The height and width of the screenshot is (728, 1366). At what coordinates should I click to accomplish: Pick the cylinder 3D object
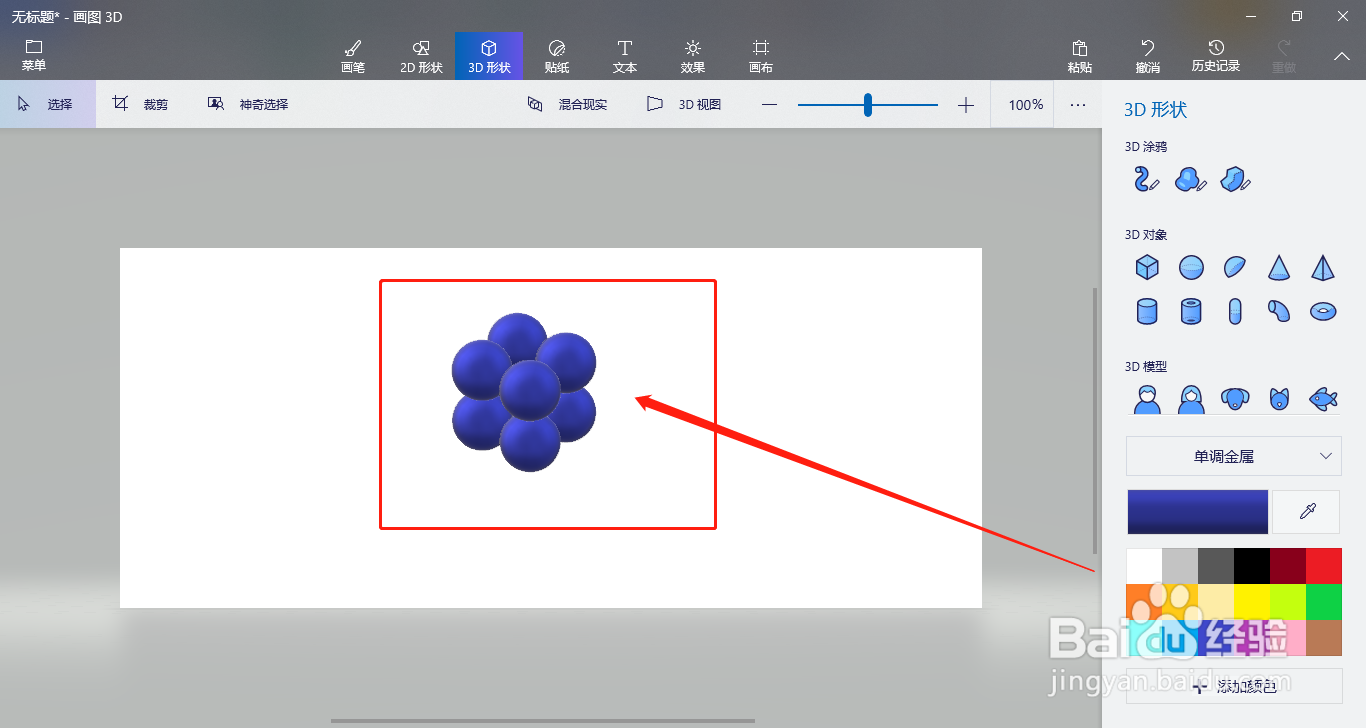[1147, 311]
